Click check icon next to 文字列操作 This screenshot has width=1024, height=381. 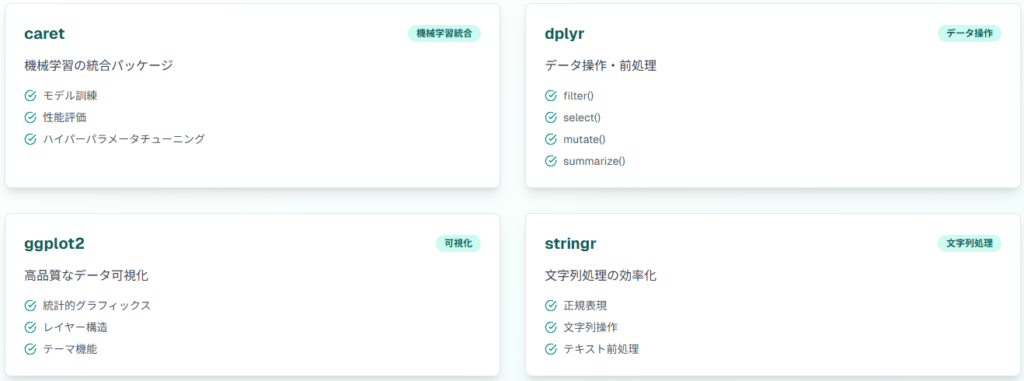point(551,327)
